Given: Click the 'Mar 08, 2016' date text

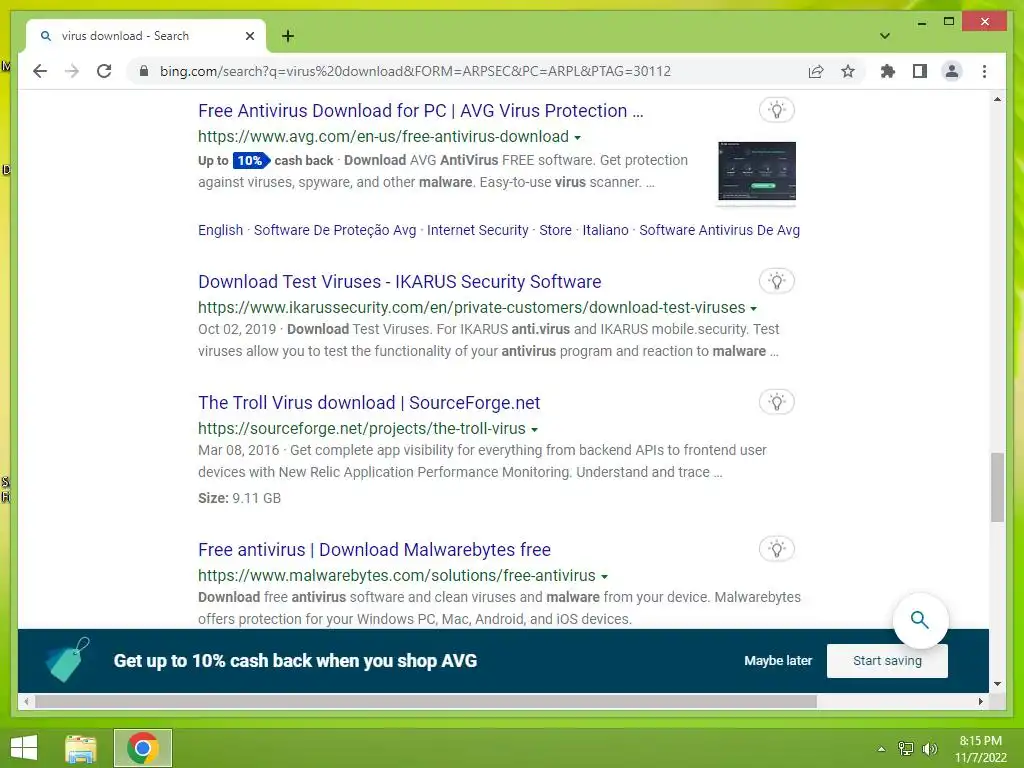Looking at the screenshot, I should coord(238,450).
